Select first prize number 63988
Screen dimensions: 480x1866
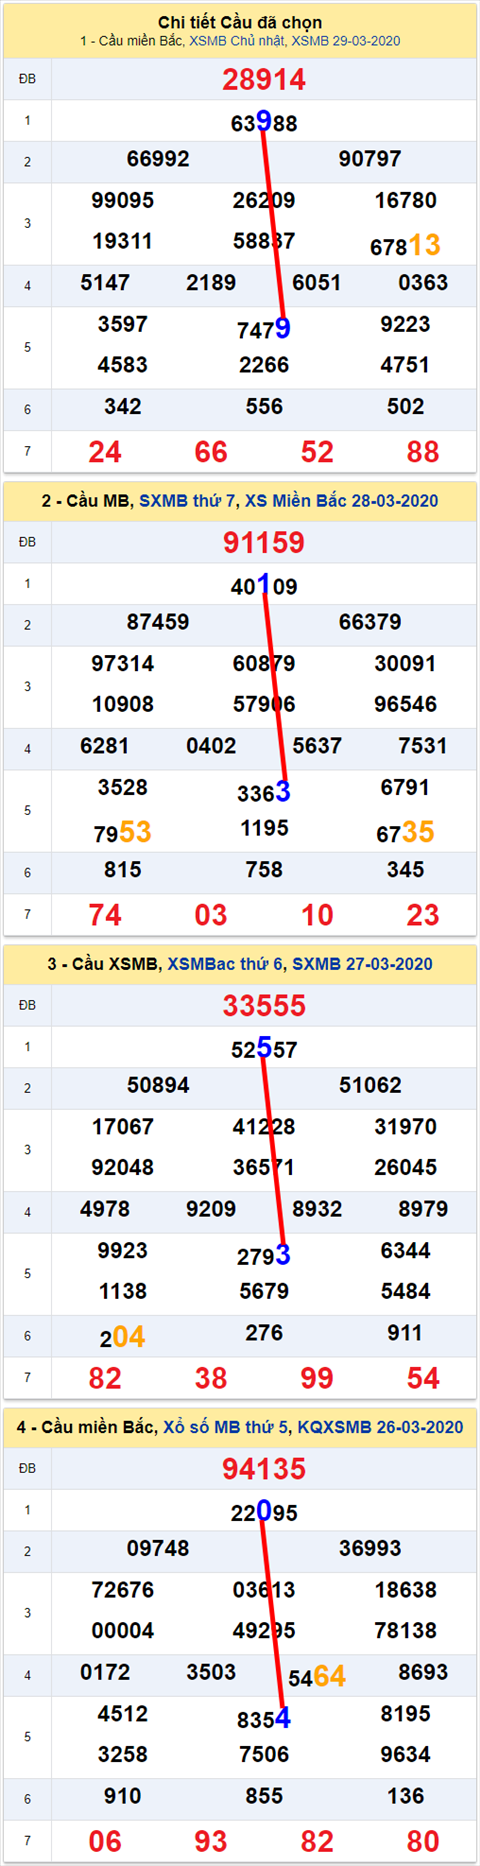[x=264, y=122]
